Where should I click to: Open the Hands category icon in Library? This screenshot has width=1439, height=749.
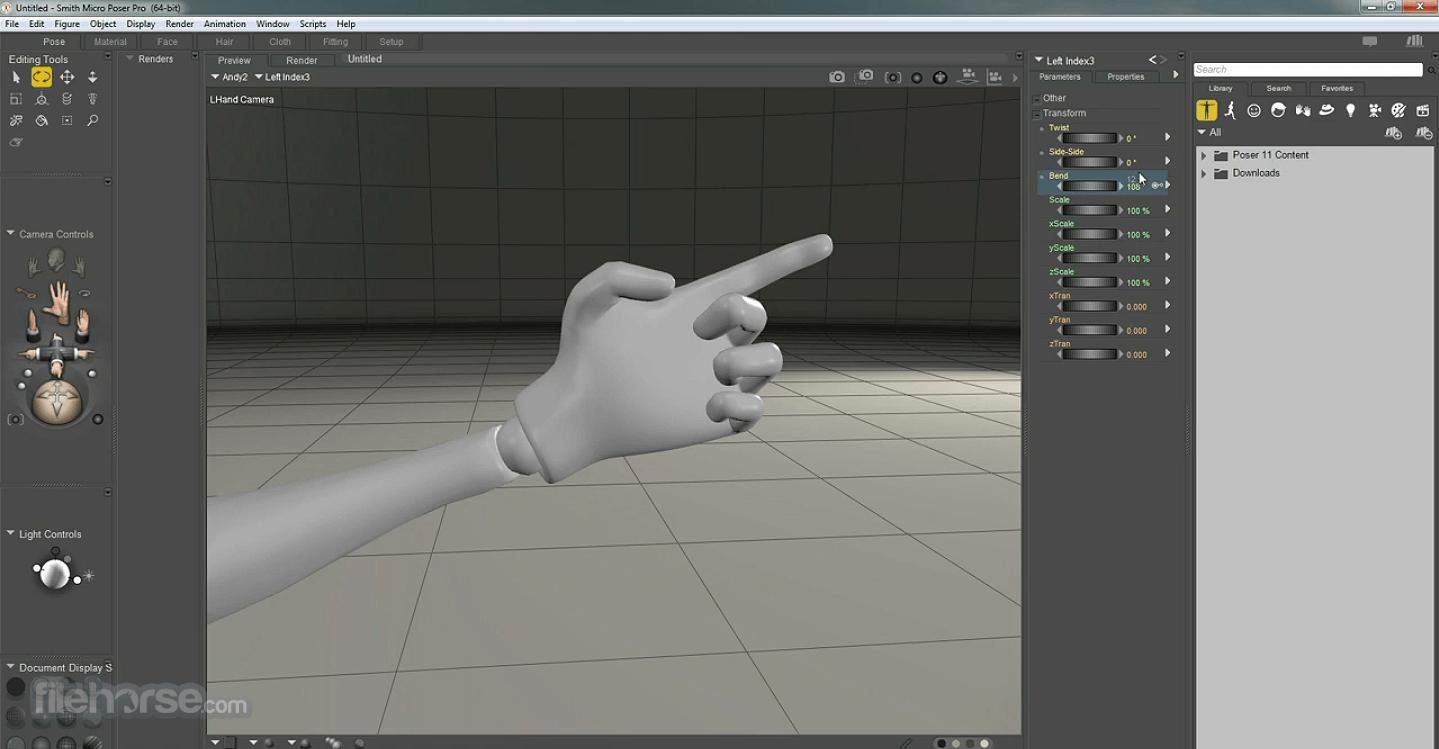1302,111
